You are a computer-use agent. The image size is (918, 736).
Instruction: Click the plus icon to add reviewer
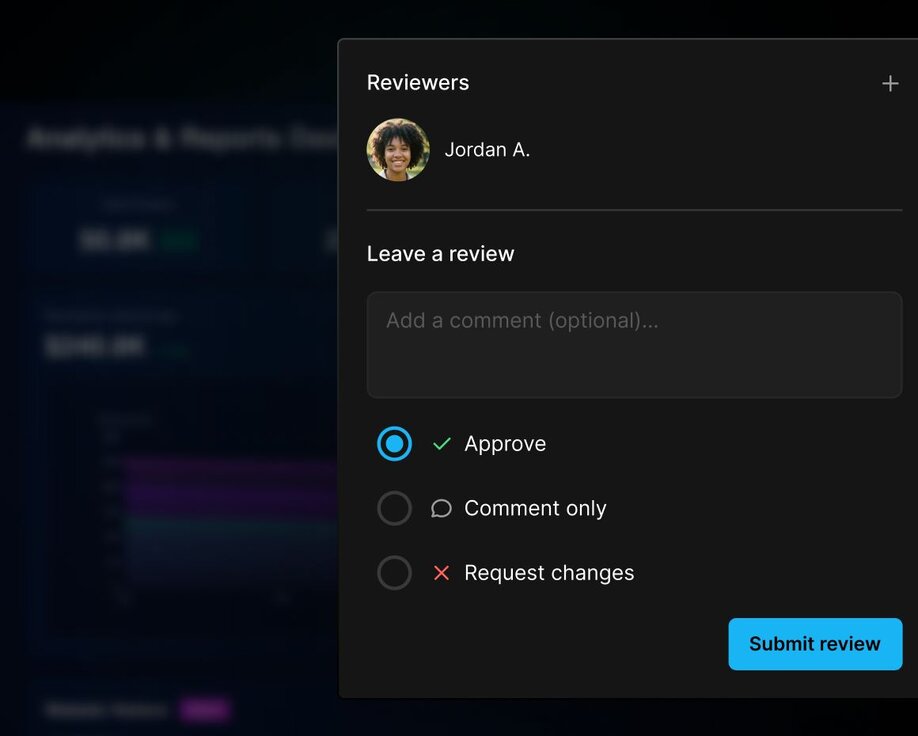click(889, 84)
